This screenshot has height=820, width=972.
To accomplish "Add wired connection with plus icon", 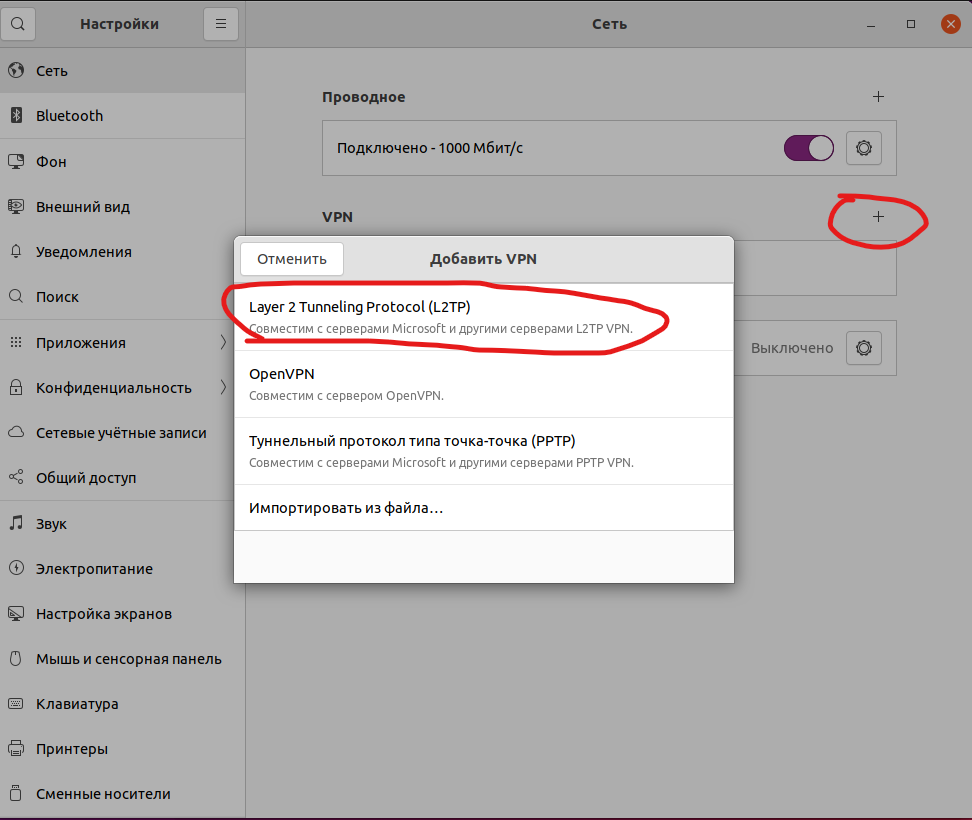I will 878,97.
